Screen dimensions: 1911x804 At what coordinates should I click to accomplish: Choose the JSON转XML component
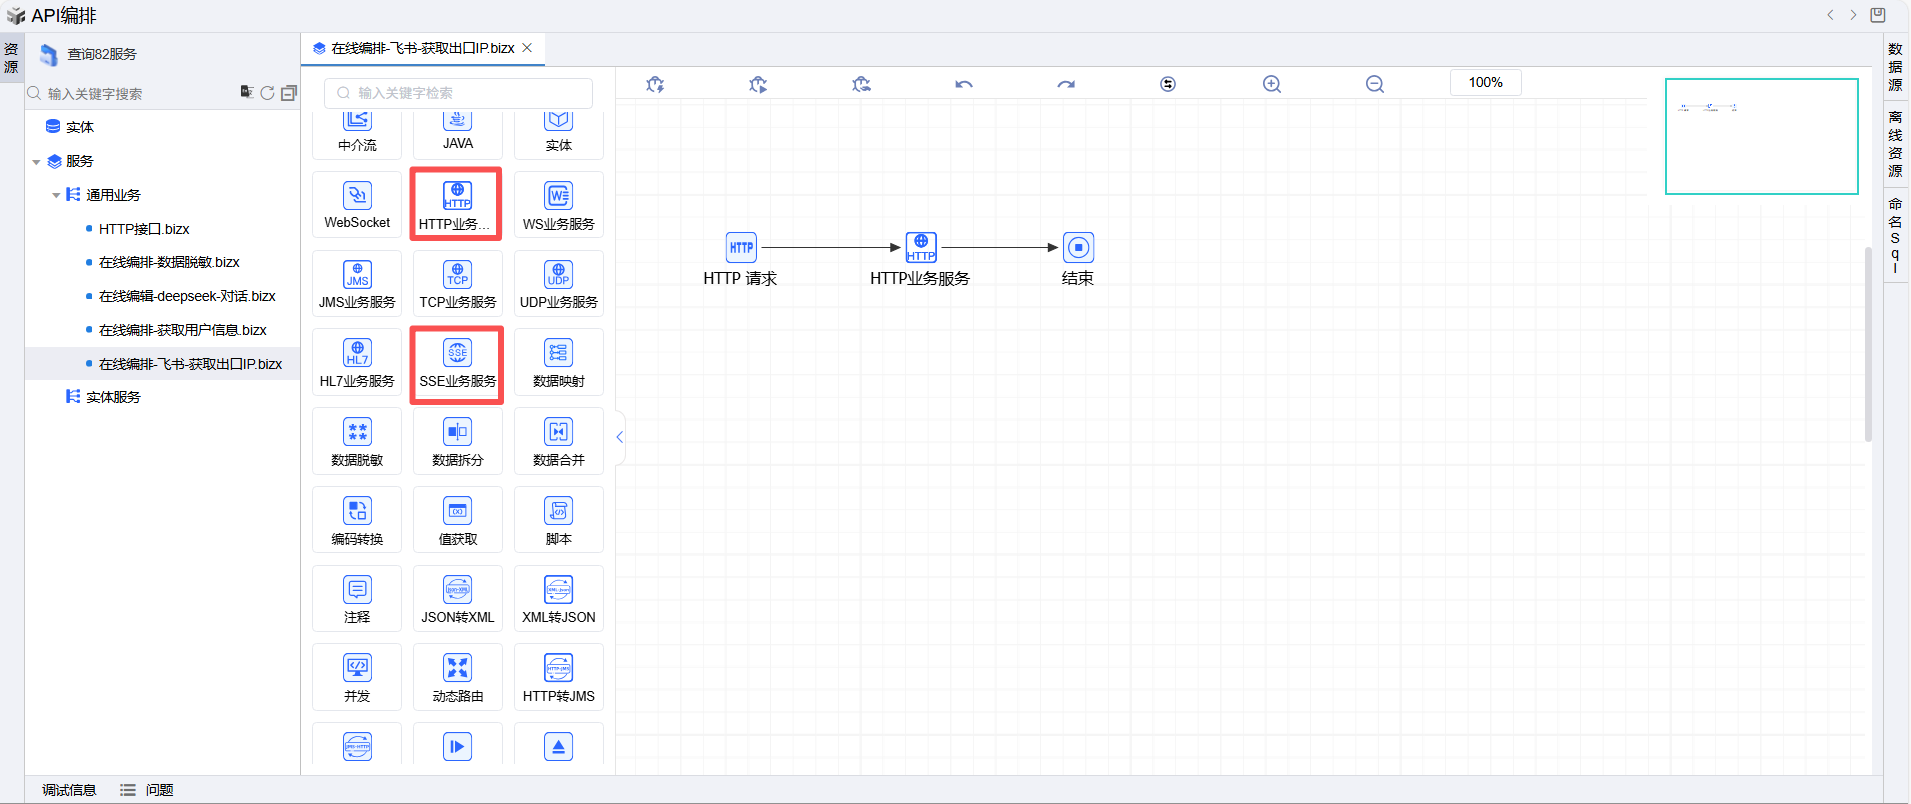457,599
